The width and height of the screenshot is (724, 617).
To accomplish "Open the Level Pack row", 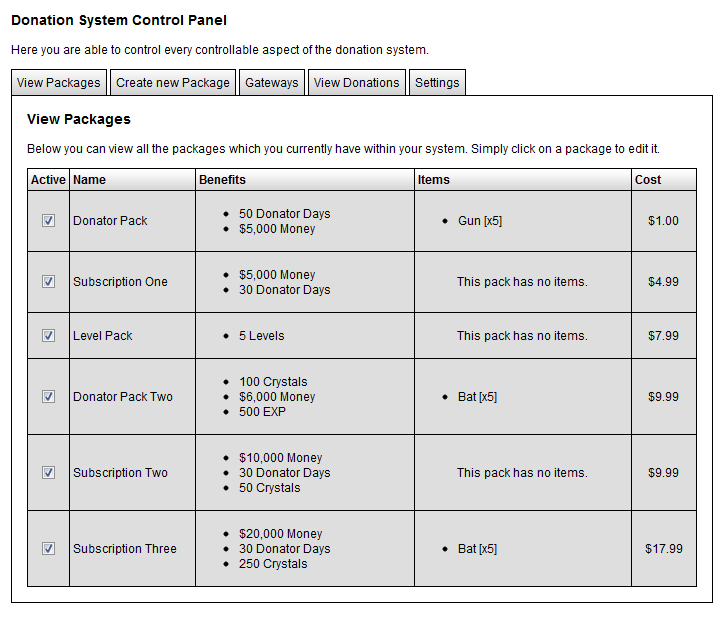I will (103, 336).
